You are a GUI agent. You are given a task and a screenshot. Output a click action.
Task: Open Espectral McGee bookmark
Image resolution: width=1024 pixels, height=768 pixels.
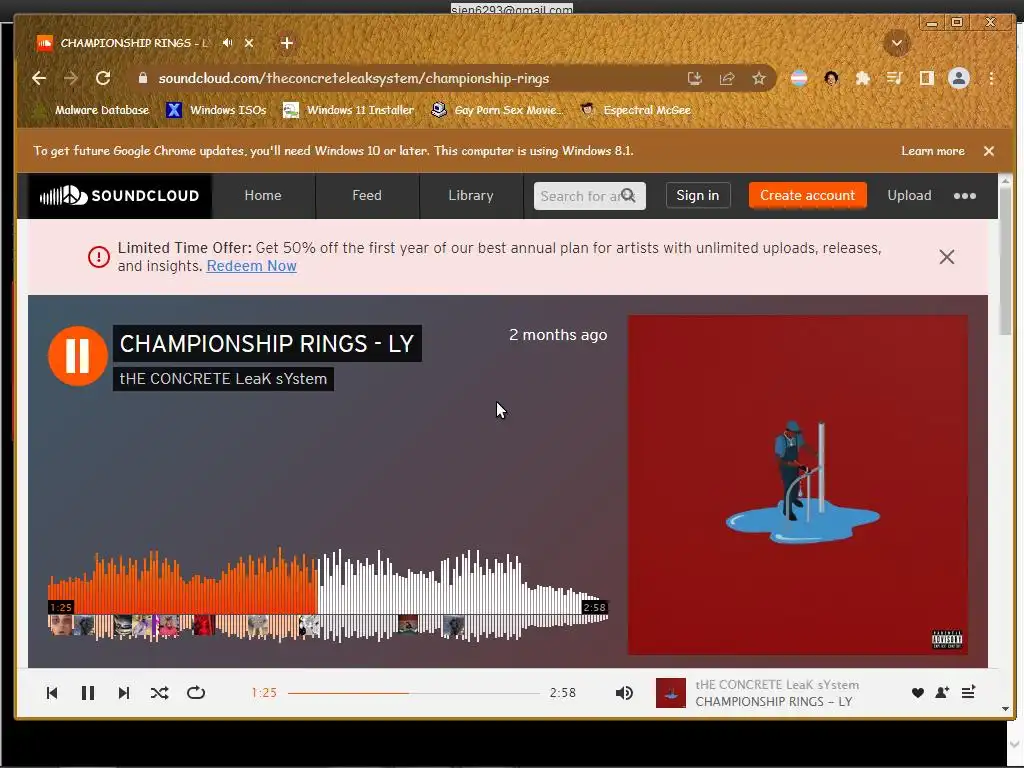pos(636,110)
